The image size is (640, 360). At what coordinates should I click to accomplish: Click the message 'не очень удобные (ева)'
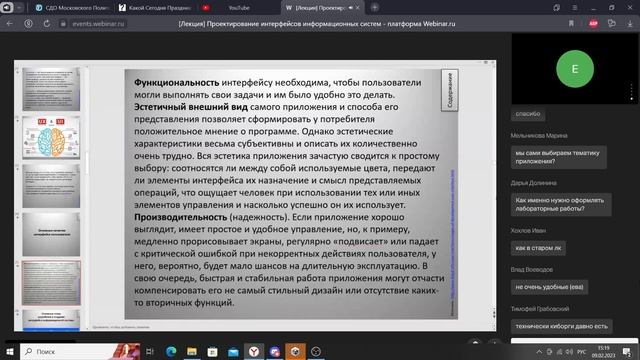(549, 287)
